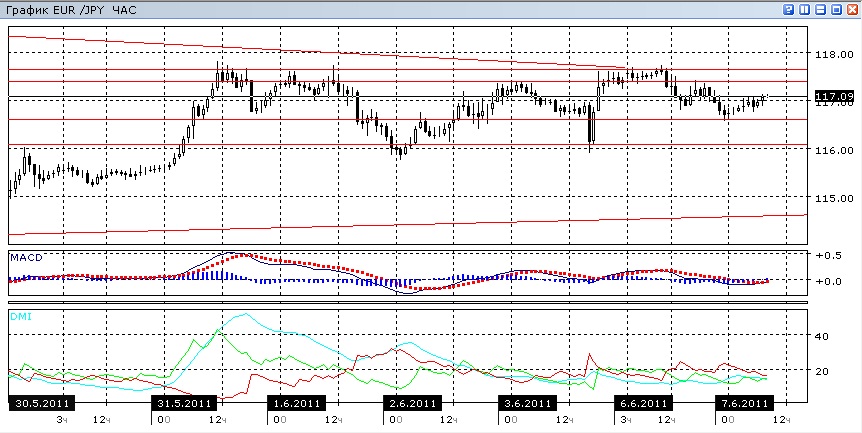This screenshot has height=433, width=862.
Task: Click the 115.00 price axis label
Action: pos(835,198)
